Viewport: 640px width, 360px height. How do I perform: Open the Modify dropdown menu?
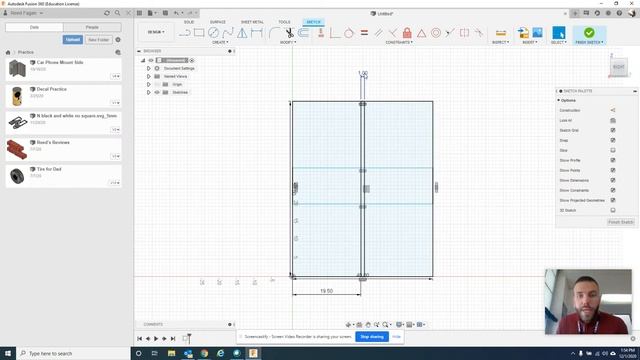288,42
